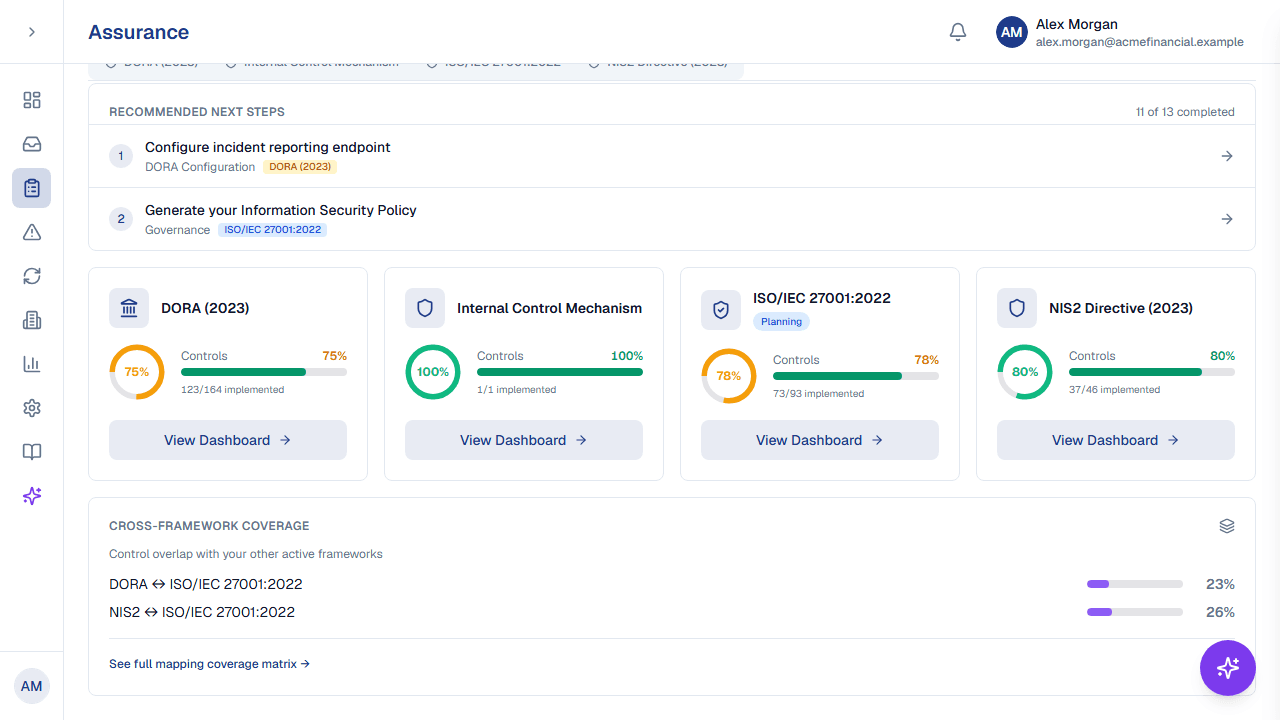Image resolution: width=1280 pixels, height=720 pixels.
Task: Click the Assurance page title
Action: 138,32
